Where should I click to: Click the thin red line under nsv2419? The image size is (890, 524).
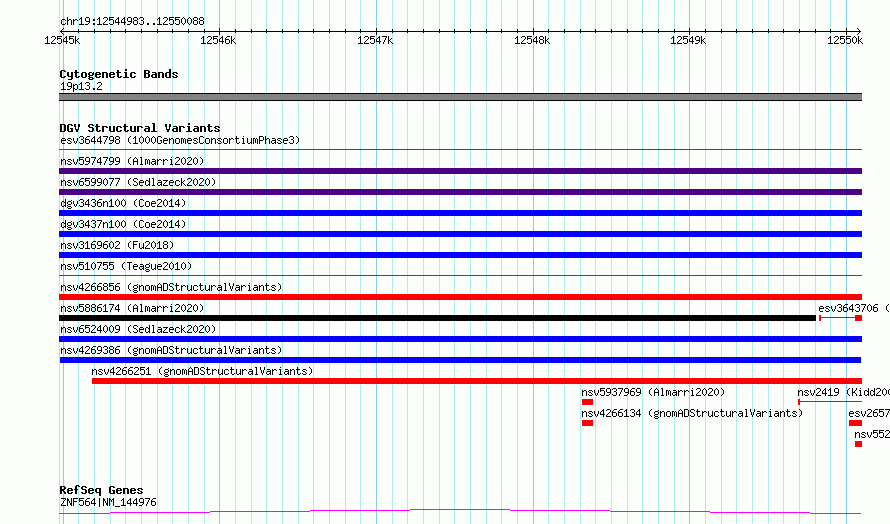point(830,402)
